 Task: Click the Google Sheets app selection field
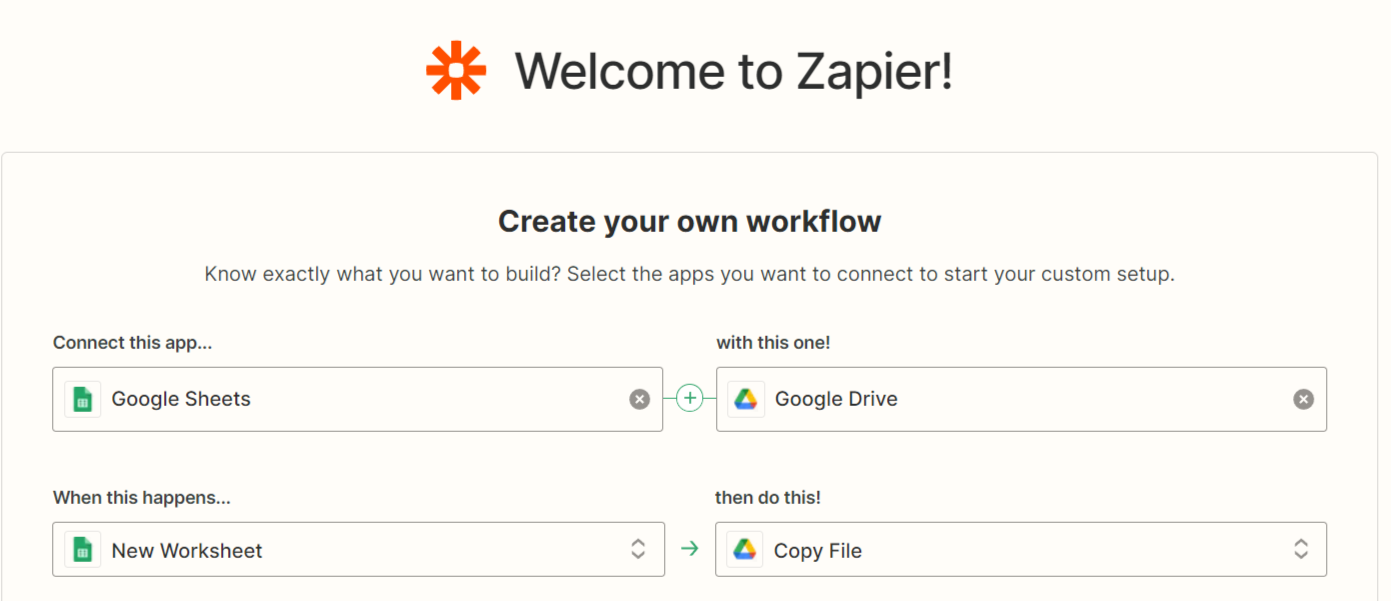pyautogui.click(x=350, y=398)
